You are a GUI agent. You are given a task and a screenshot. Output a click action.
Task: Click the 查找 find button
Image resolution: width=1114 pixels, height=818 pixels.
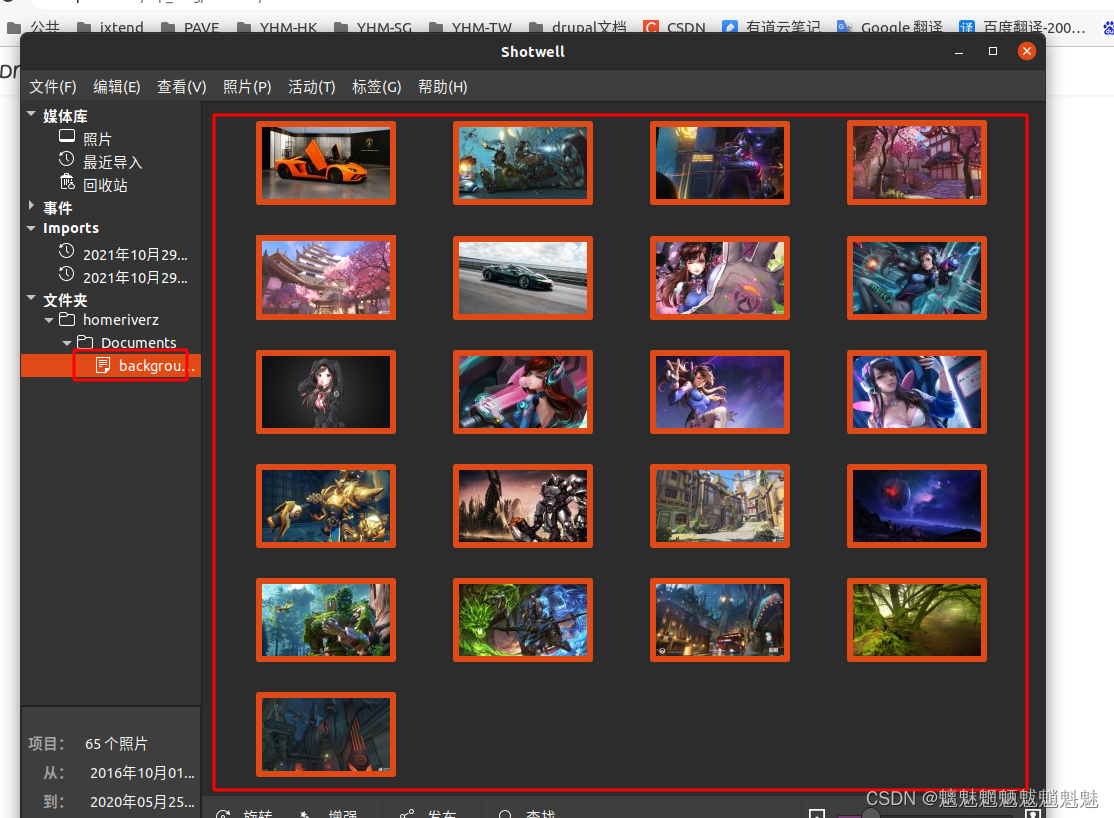coord(526,812)
